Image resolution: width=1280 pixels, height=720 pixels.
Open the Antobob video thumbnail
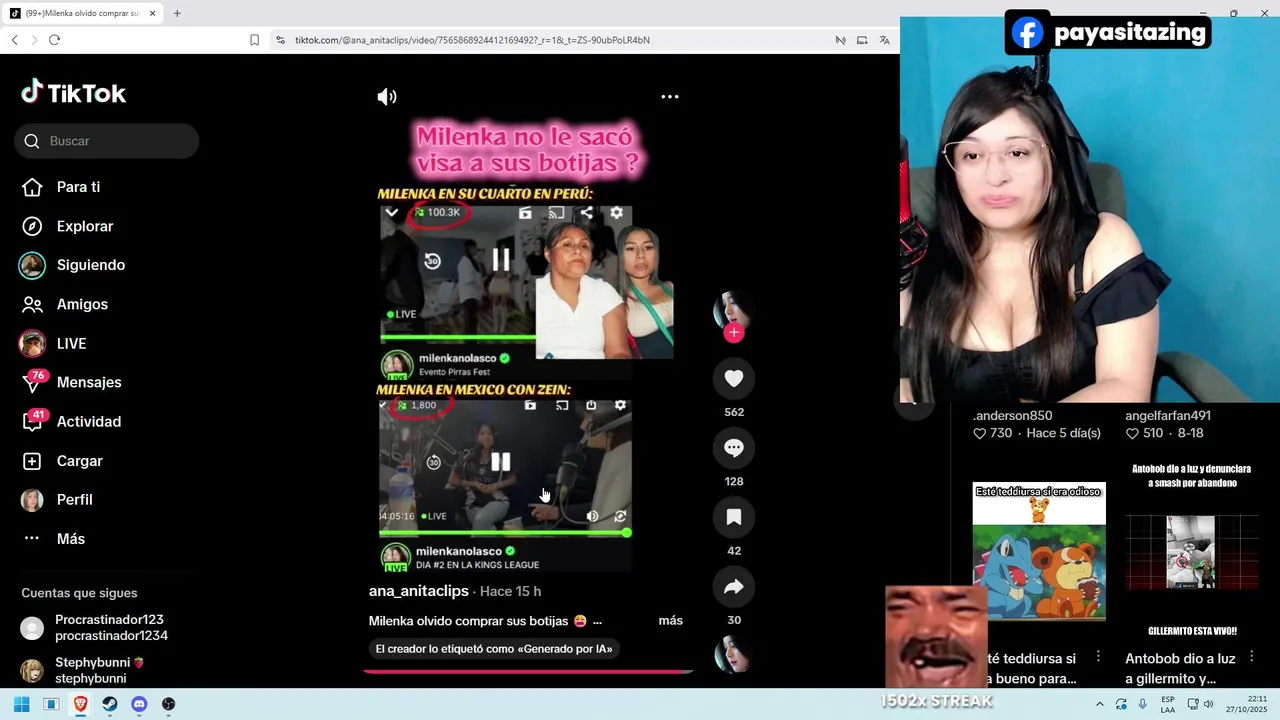(x=1191, y=551)
